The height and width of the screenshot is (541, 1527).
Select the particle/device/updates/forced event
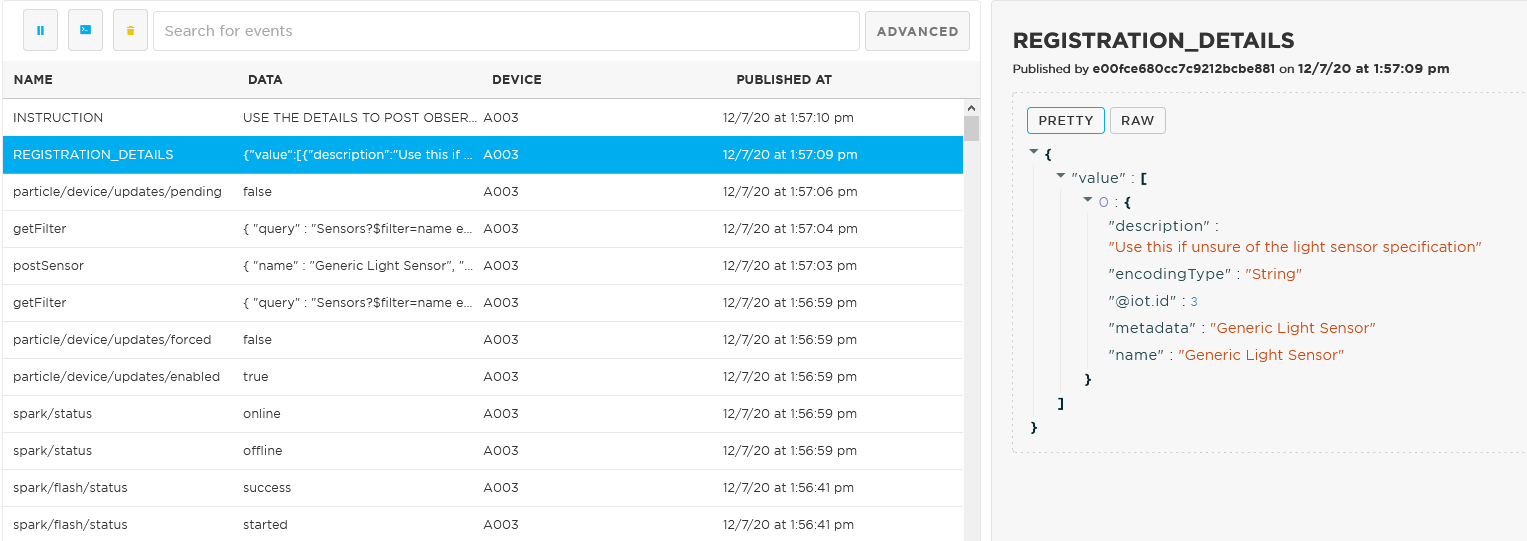tap(483, 340)
